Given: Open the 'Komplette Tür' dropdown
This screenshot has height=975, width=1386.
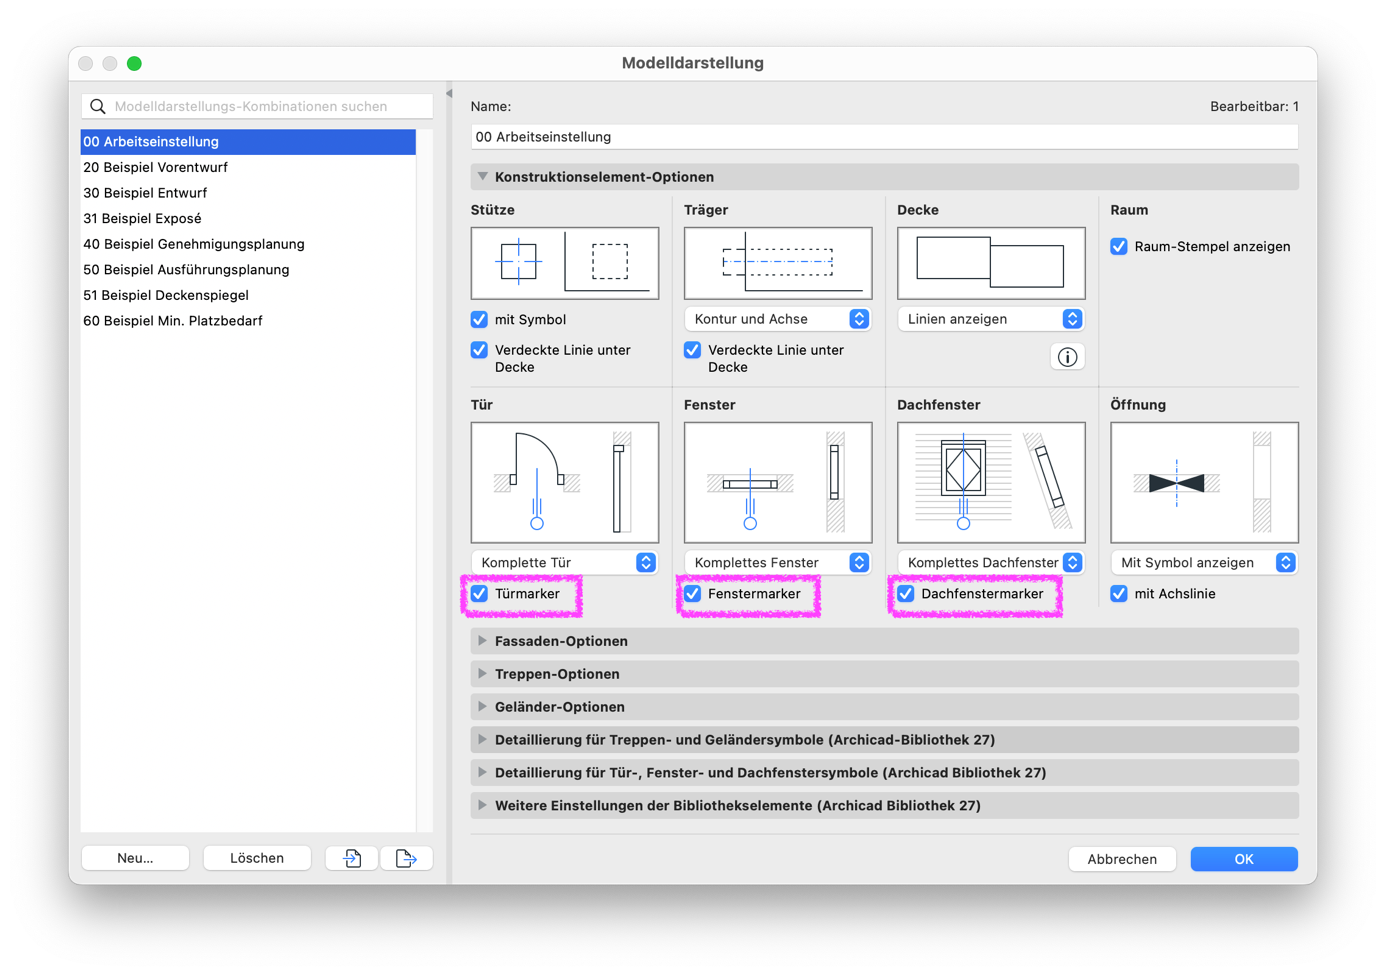Looking at the screenshot, I should point(565,563).
